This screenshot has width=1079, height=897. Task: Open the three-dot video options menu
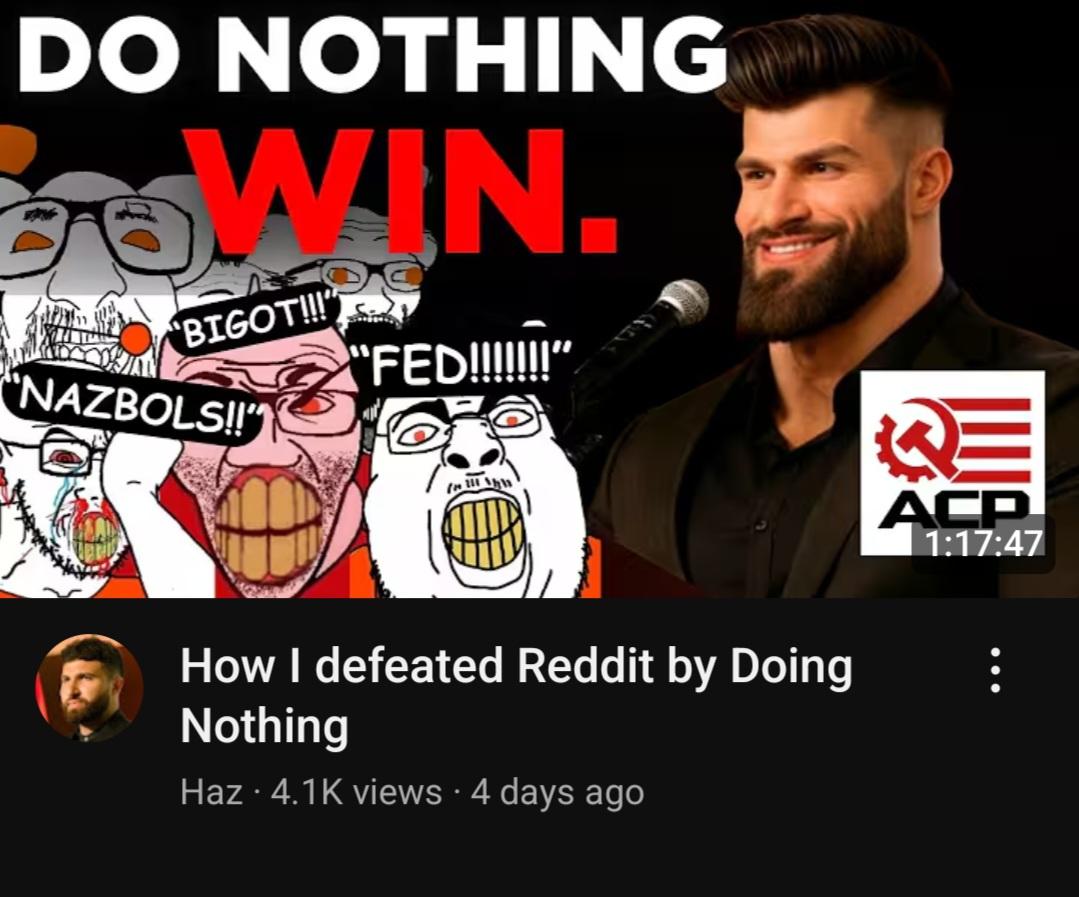click(994, 669)
